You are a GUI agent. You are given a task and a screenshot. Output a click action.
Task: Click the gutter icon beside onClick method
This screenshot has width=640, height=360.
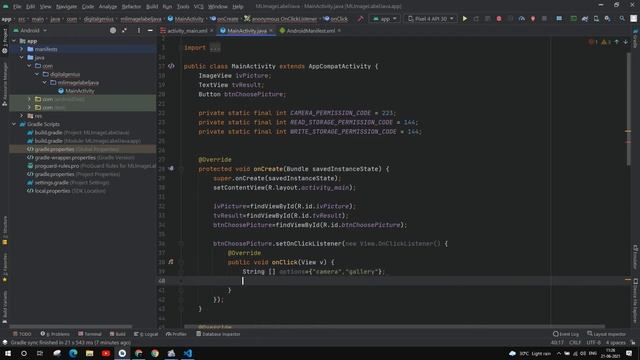click(171, 262)
